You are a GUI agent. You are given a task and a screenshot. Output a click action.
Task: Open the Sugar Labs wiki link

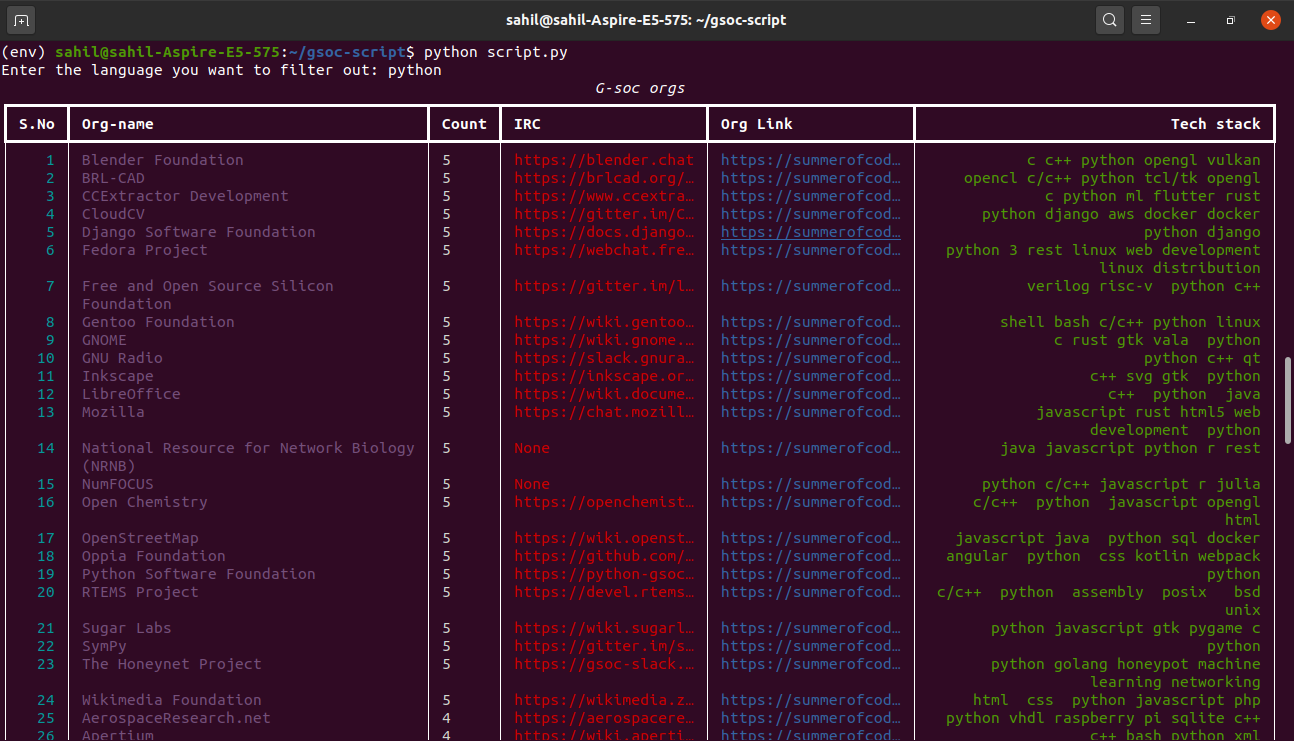click(604, 628)
